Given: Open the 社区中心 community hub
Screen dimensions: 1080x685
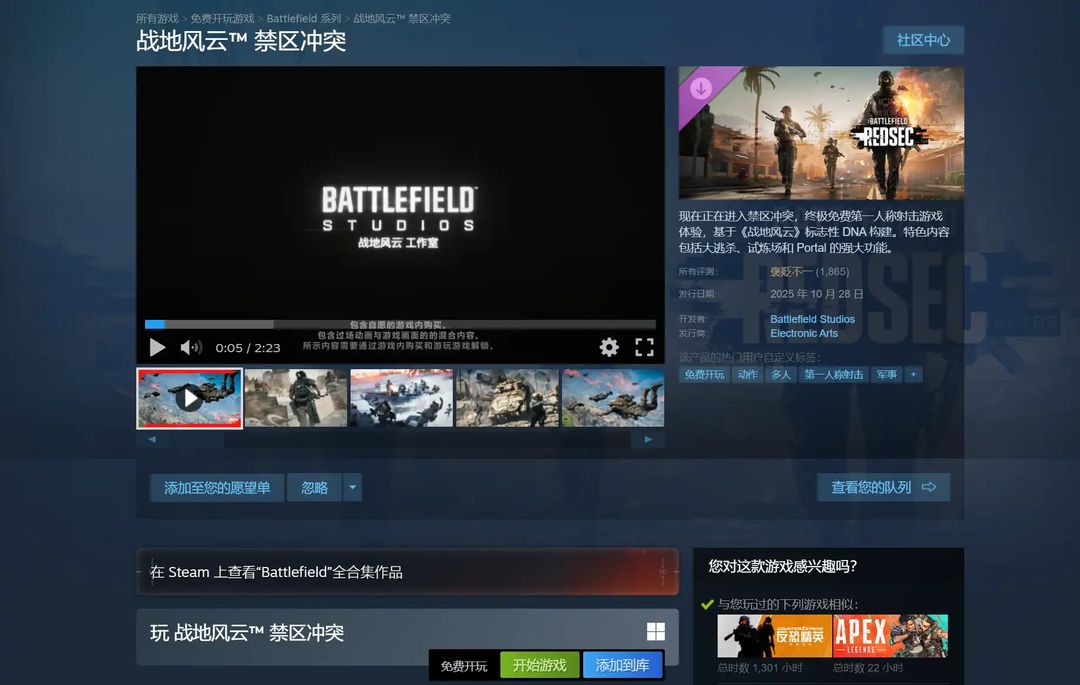Looking at the screenshot, I should (x=923, y=40).
